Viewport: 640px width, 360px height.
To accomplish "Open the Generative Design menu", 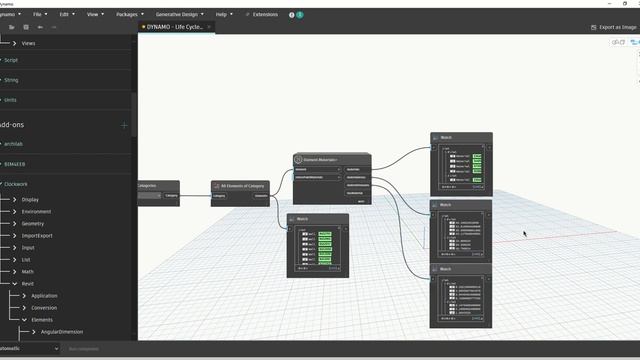I will click(180, 14).
